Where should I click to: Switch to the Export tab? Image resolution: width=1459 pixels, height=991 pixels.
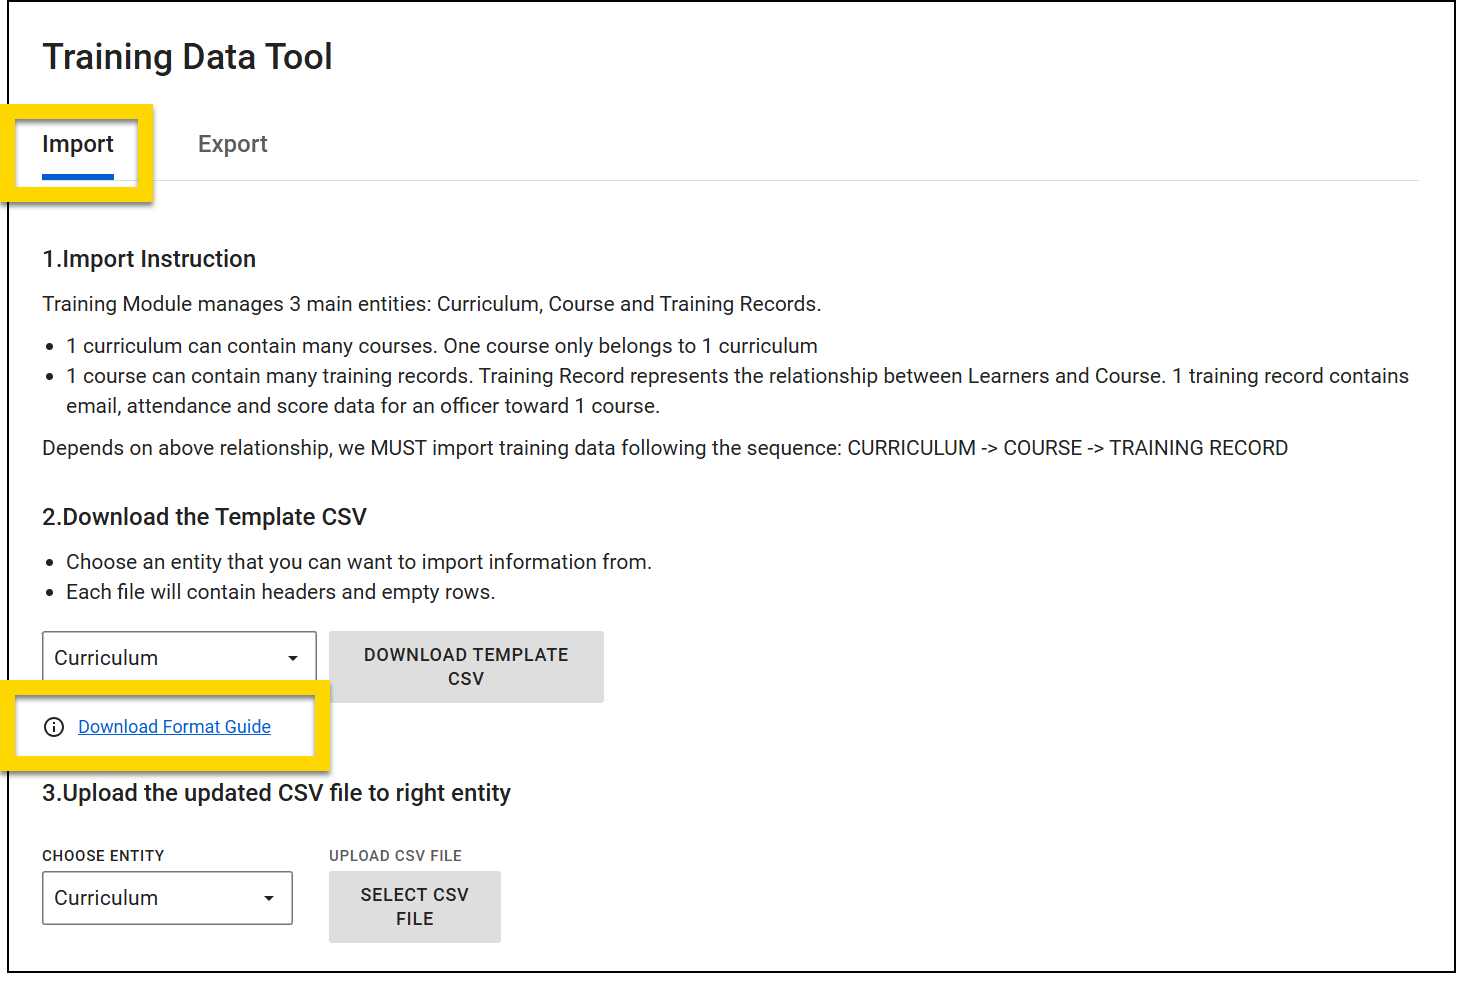pos(232,144)
